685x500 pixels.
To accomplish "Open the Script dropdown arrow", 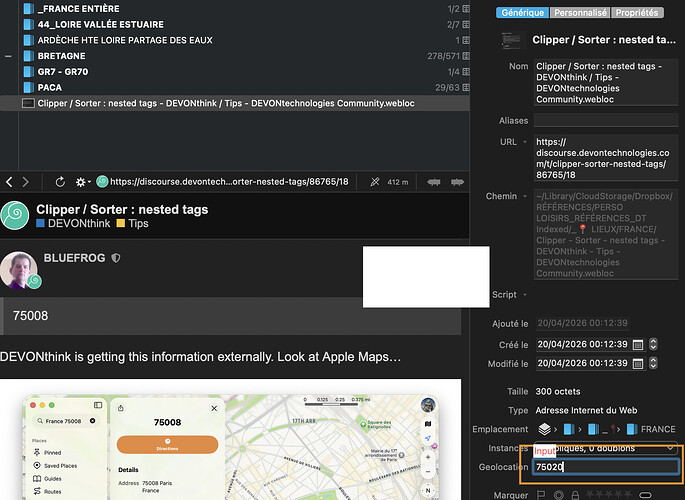I will coord(525,295).
